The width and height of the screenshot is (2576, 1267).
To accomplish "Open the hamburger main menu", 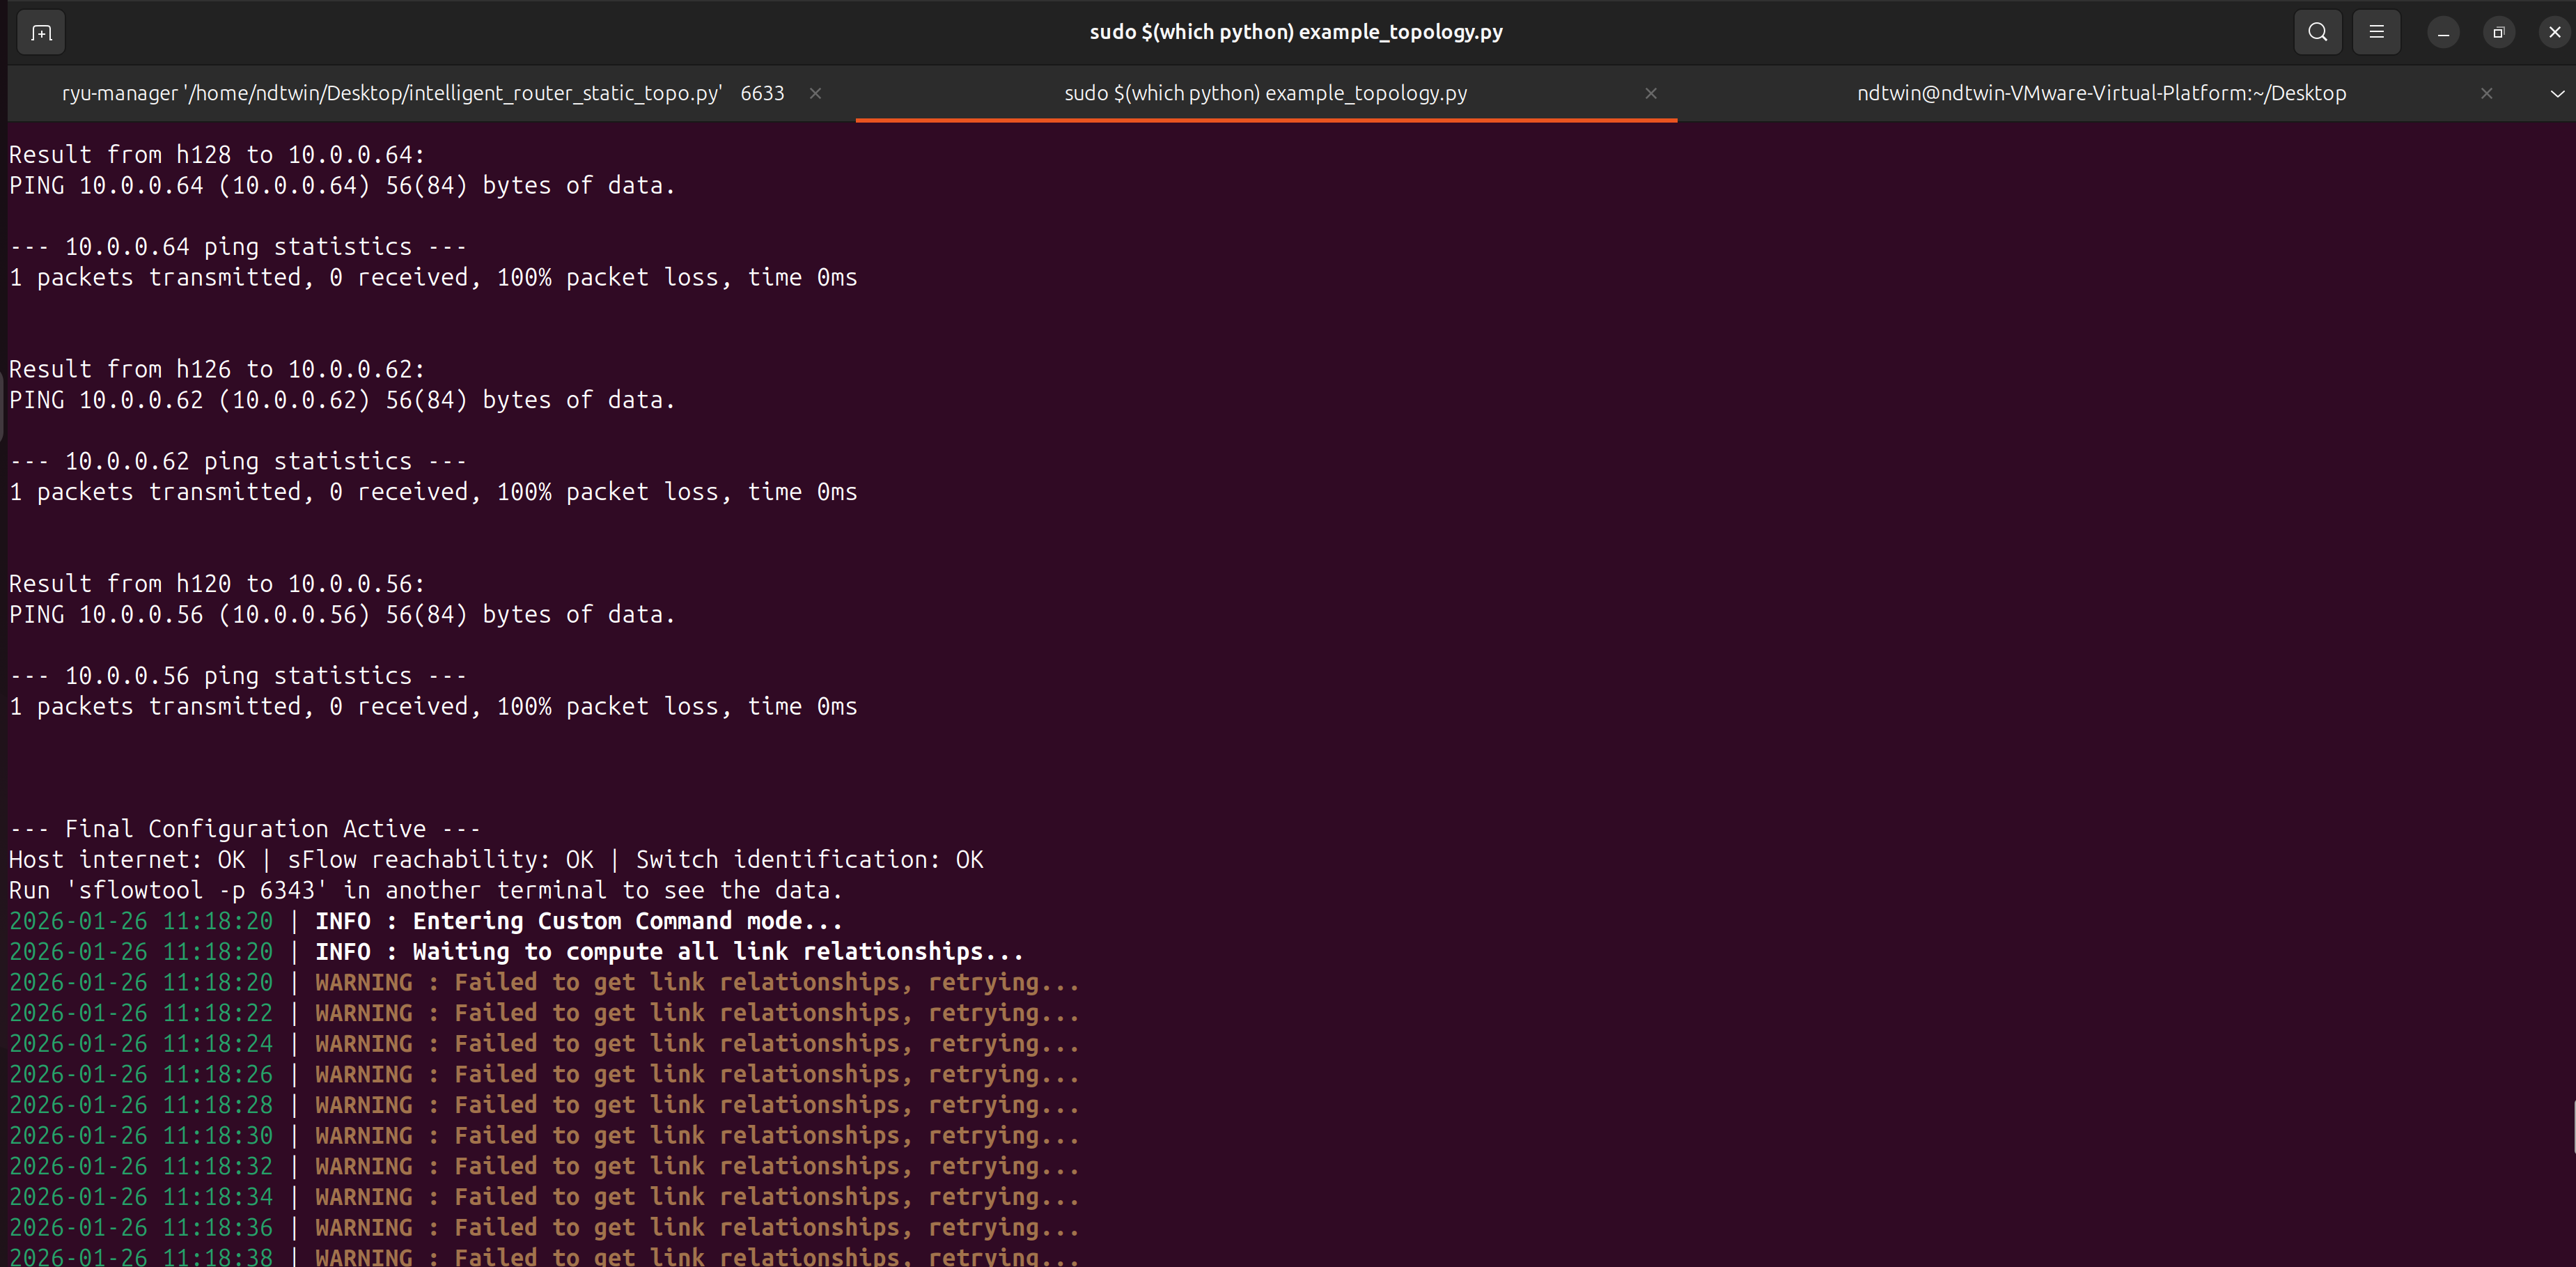I will click(x=2376, y=32).
